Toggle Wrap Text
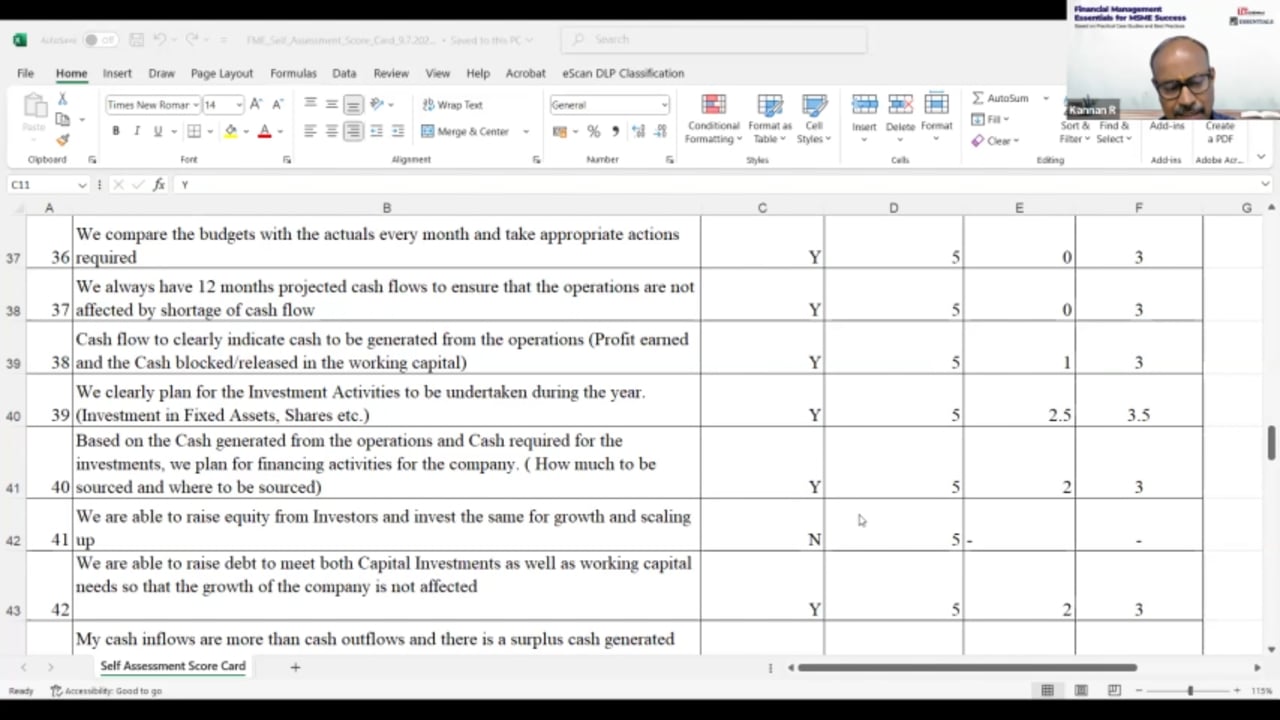 pyautogui.click(x=452, y=104)
